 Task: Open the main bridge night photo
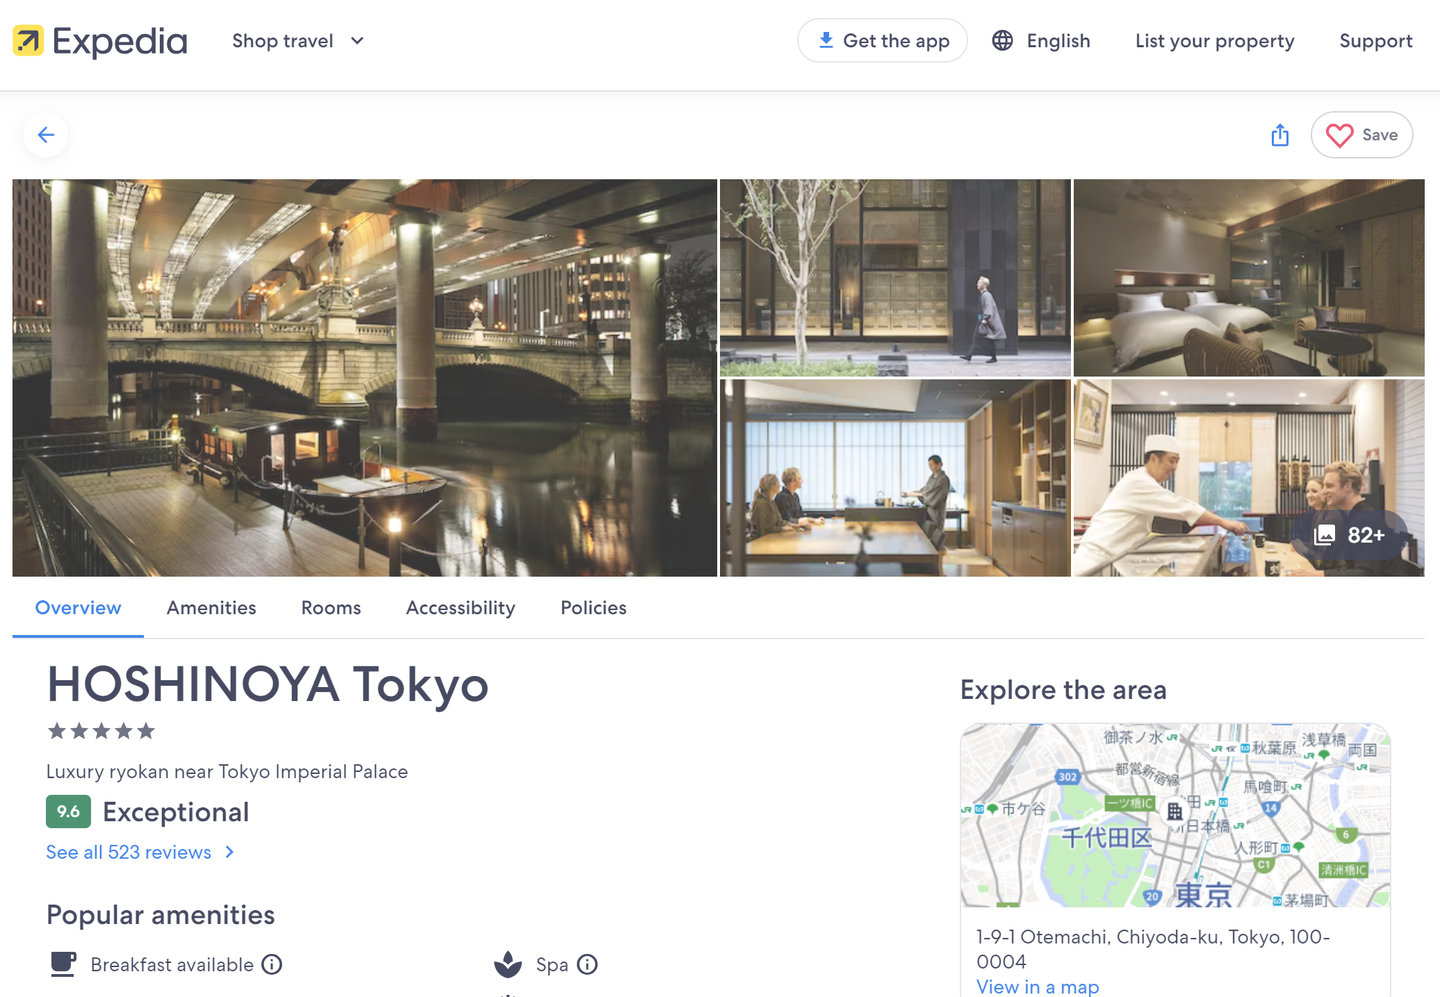[x=364, y=378]
